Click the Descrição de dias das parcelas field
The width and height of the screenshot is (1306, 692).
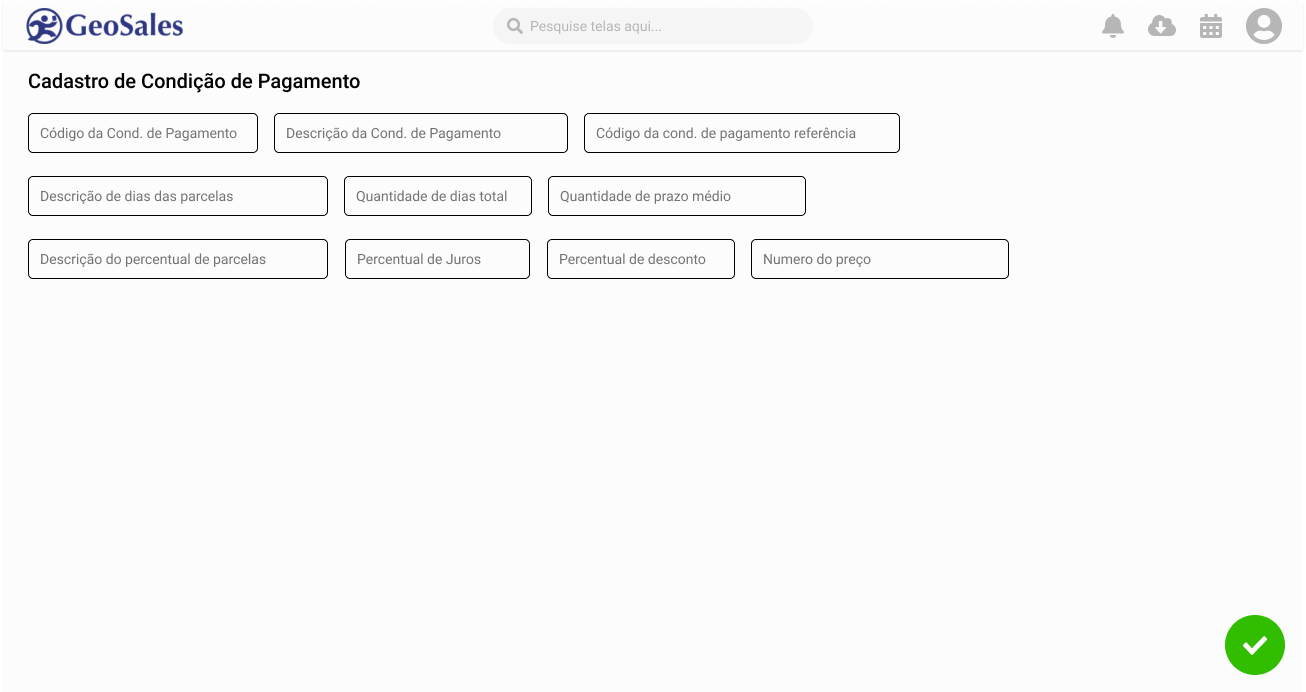(x=178, y=196)
